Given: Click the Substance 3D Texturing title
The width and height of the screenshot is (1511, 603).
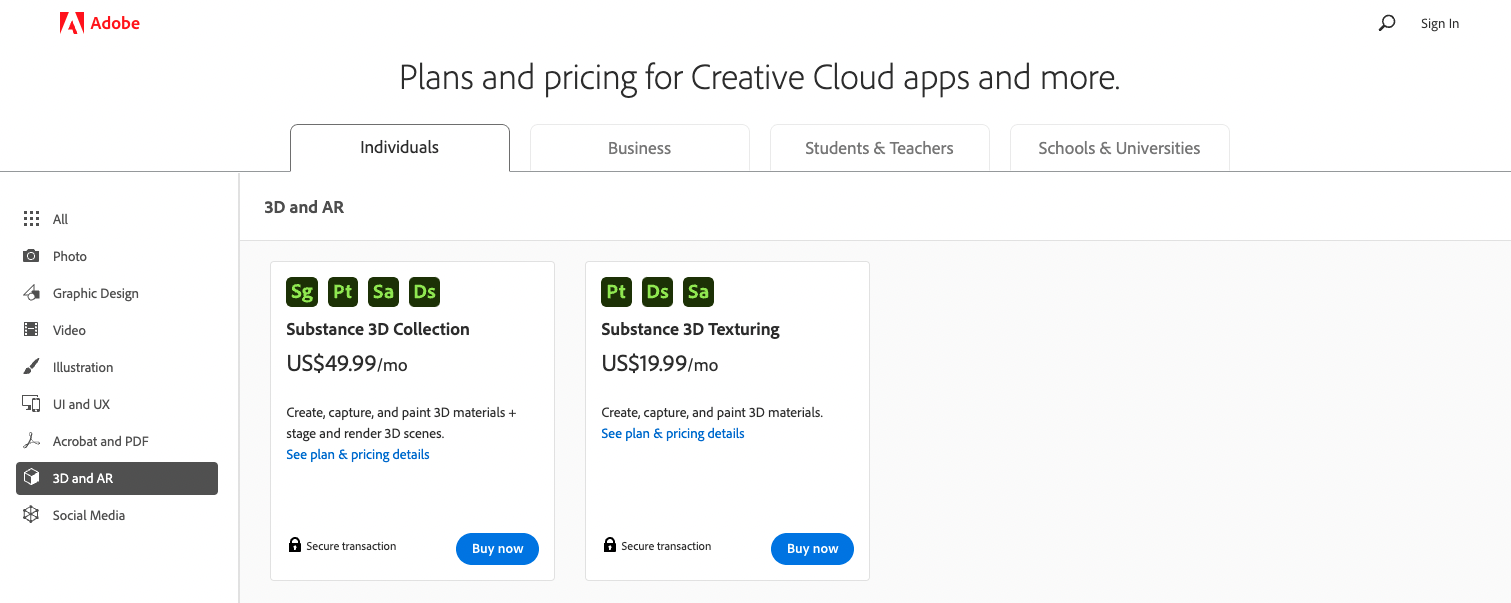Looking at the screenshot, I should 690,329.
